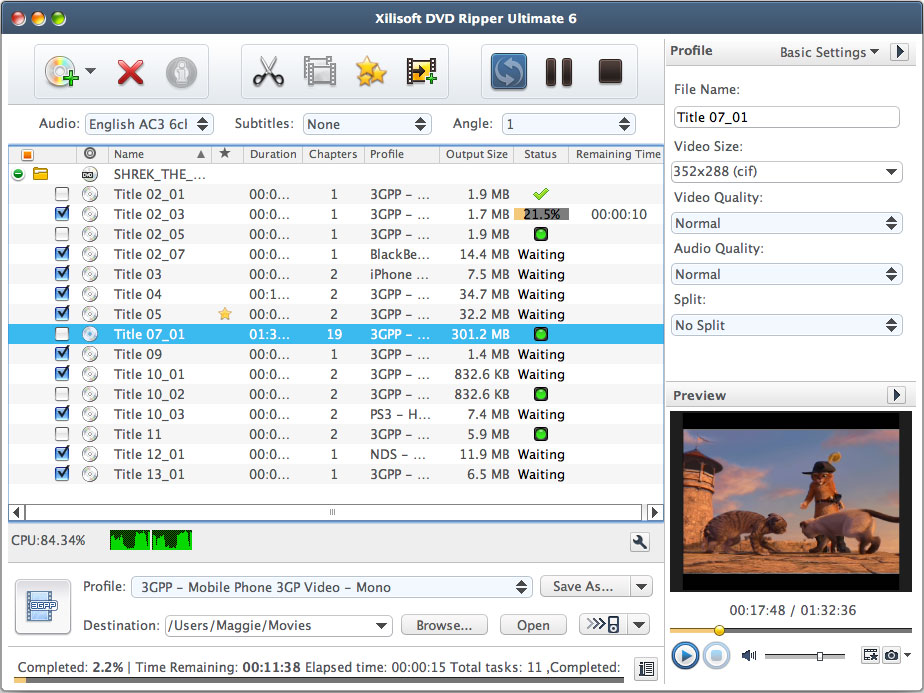This screenshot has height=693, width=924.
Task: Sort by Name column header
Action: coord(159,154)
